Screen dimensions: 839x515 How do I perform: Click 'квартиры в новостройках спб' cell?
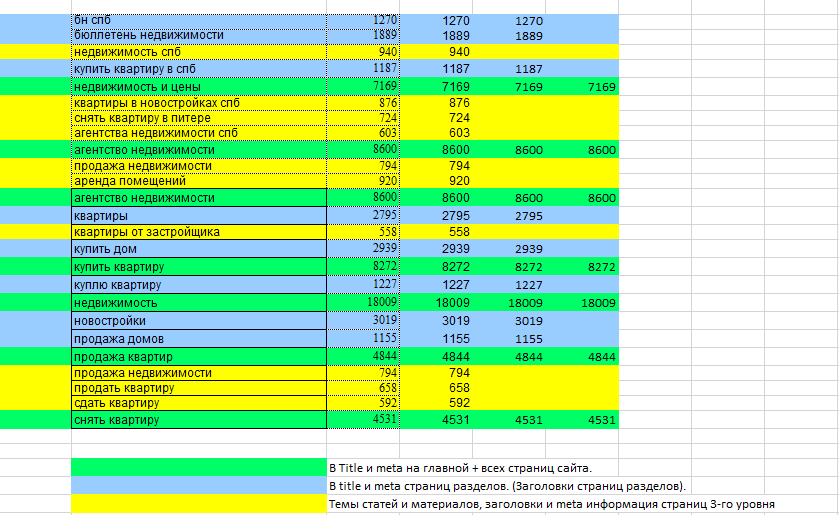pos(199,103)
